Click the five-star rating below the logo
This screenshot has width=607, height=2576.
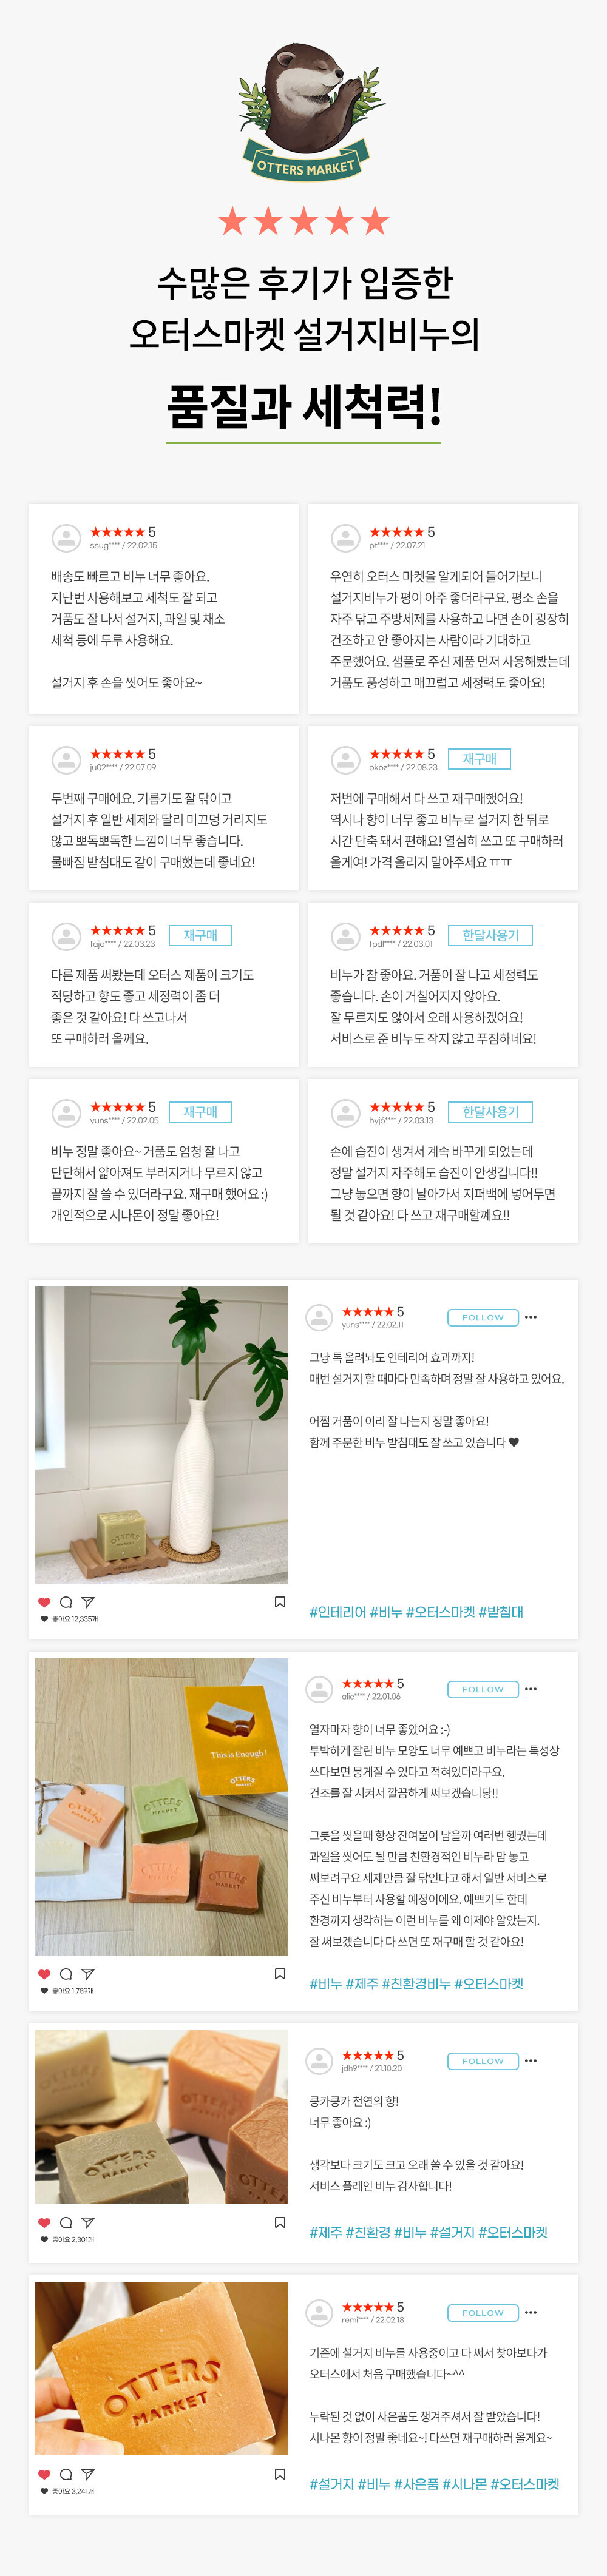point(303,220)
